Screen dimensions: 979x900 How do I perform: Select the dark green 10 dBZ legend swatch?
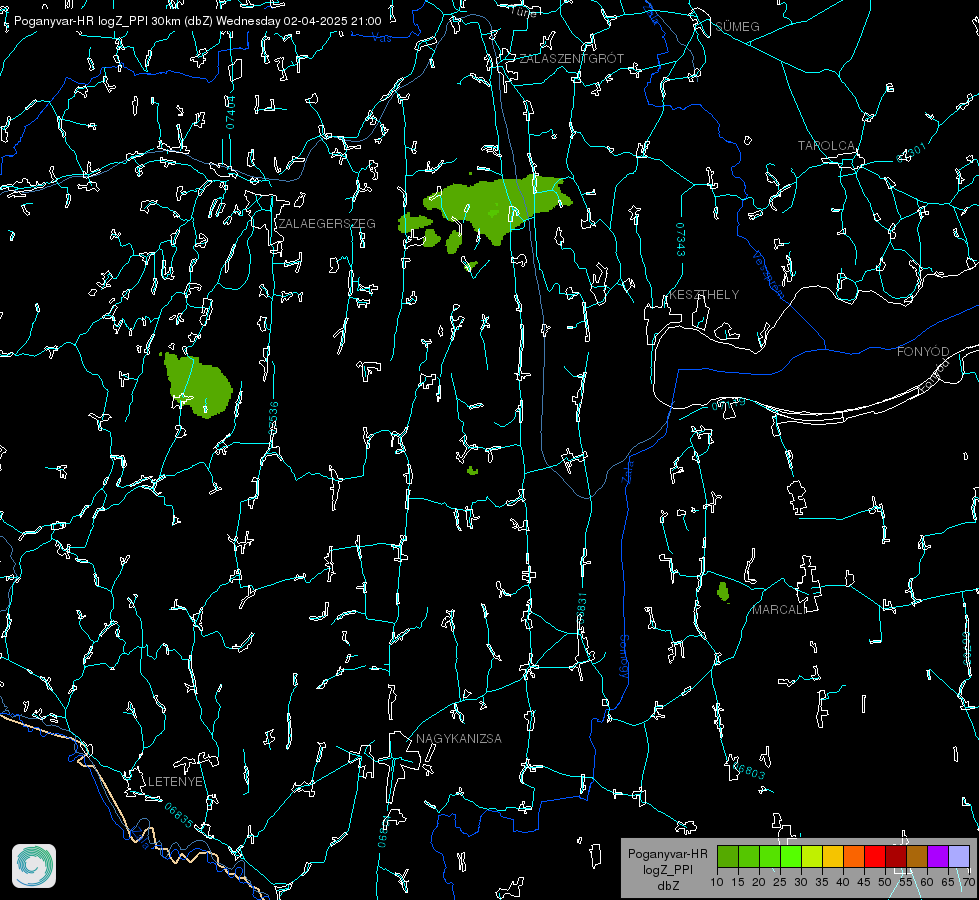(x=728, y=856)
